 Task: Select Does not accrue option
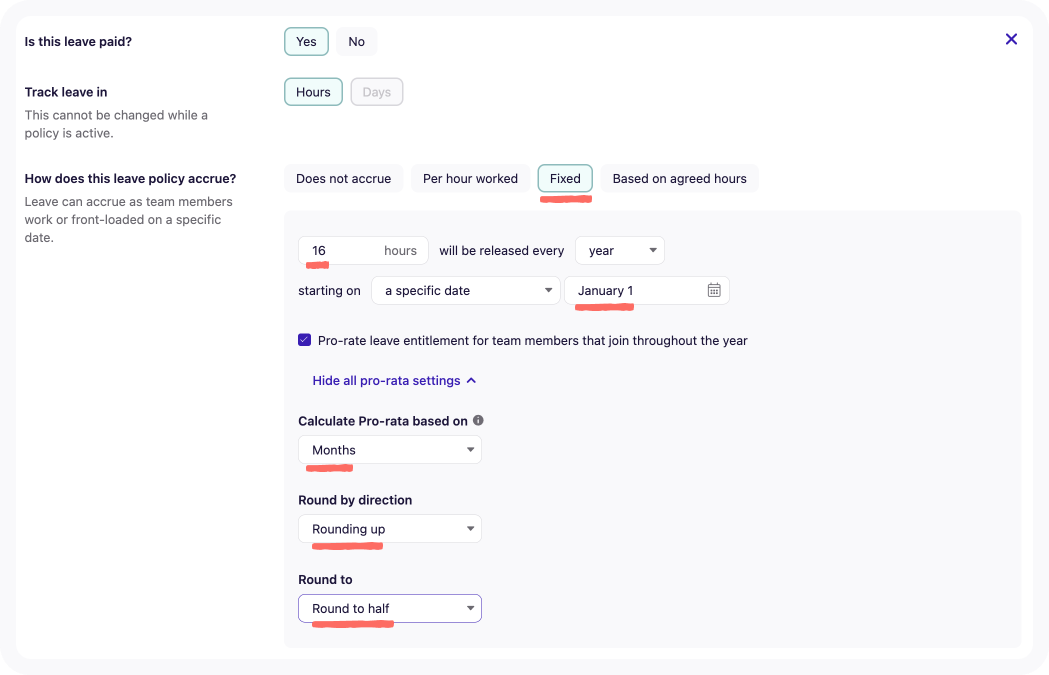pyautogui.click(x=343, y=178)
